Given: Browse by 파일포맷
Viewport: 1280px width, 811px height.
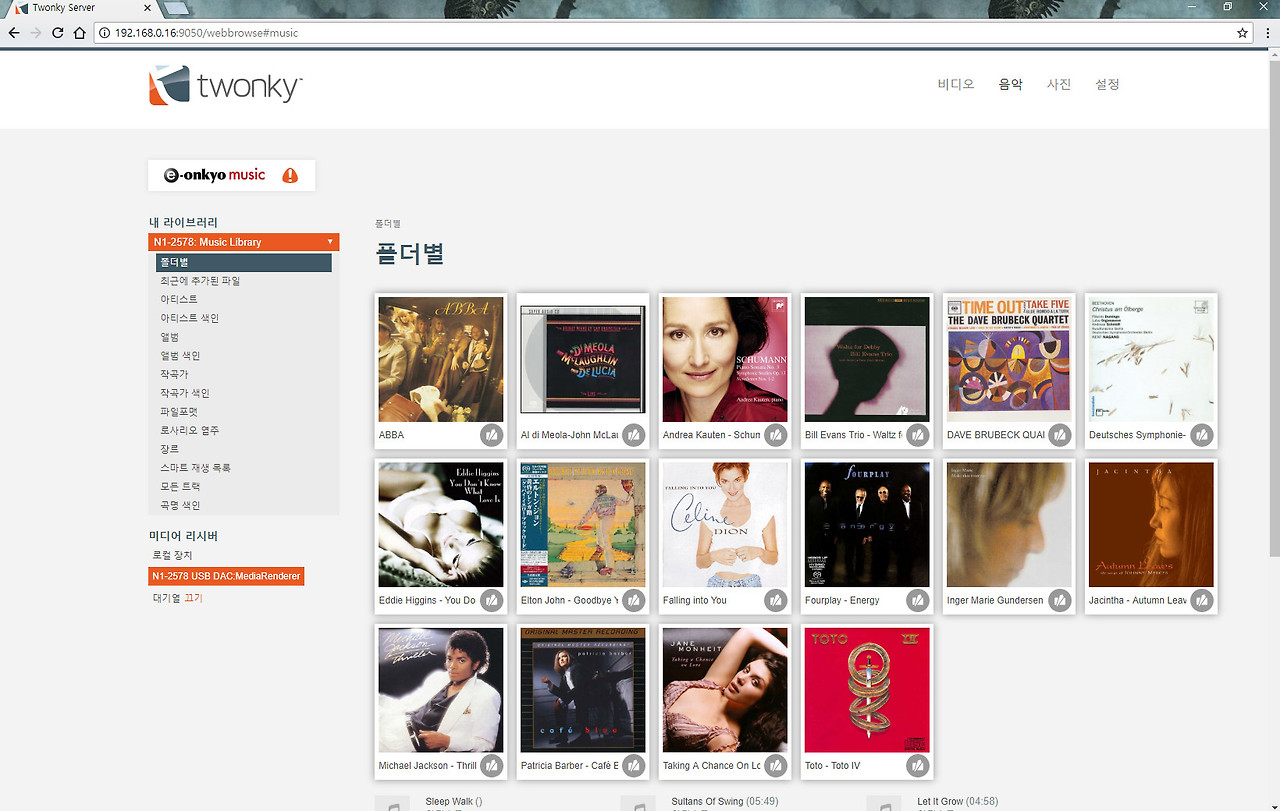Looking at the screenshot, I should pyautogui.click(x=179, y=412).
